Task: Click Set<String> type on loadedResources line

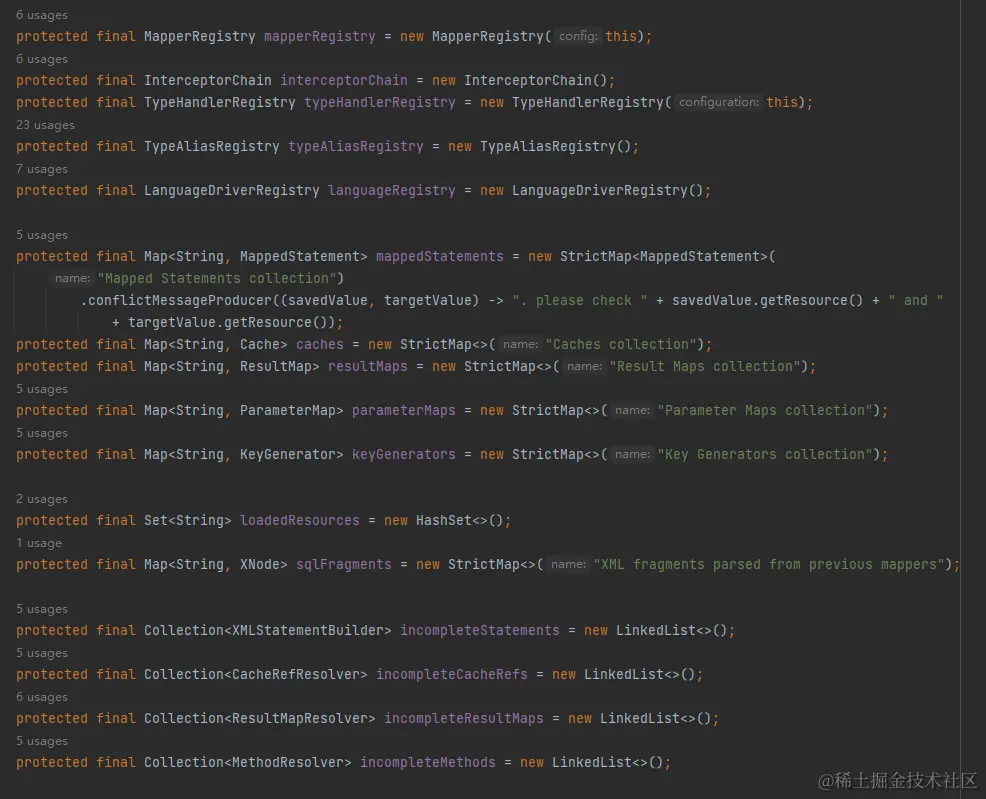Action: (187, 521)
